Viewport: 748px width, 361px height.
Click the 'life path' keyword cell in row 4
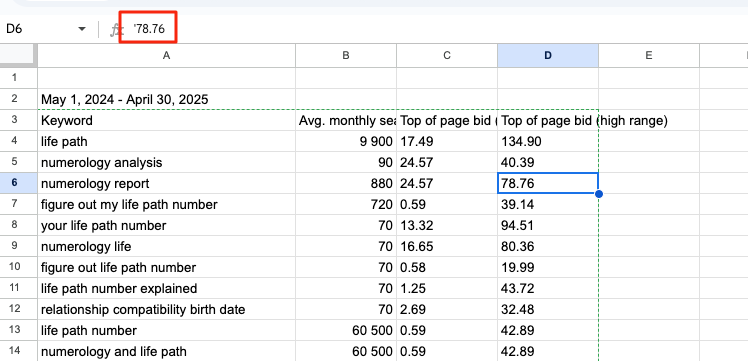pyautogui.click(x=166, y=141)
